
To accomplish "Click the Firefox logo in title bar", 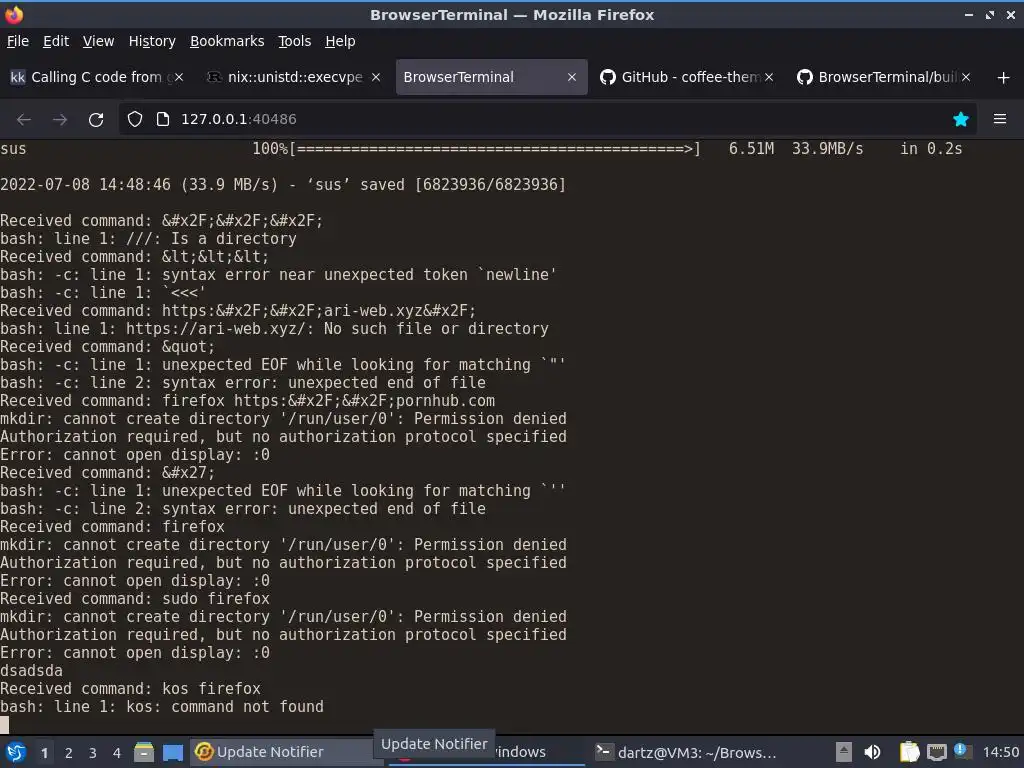I will pyautogui.click(x=14, y=14).
